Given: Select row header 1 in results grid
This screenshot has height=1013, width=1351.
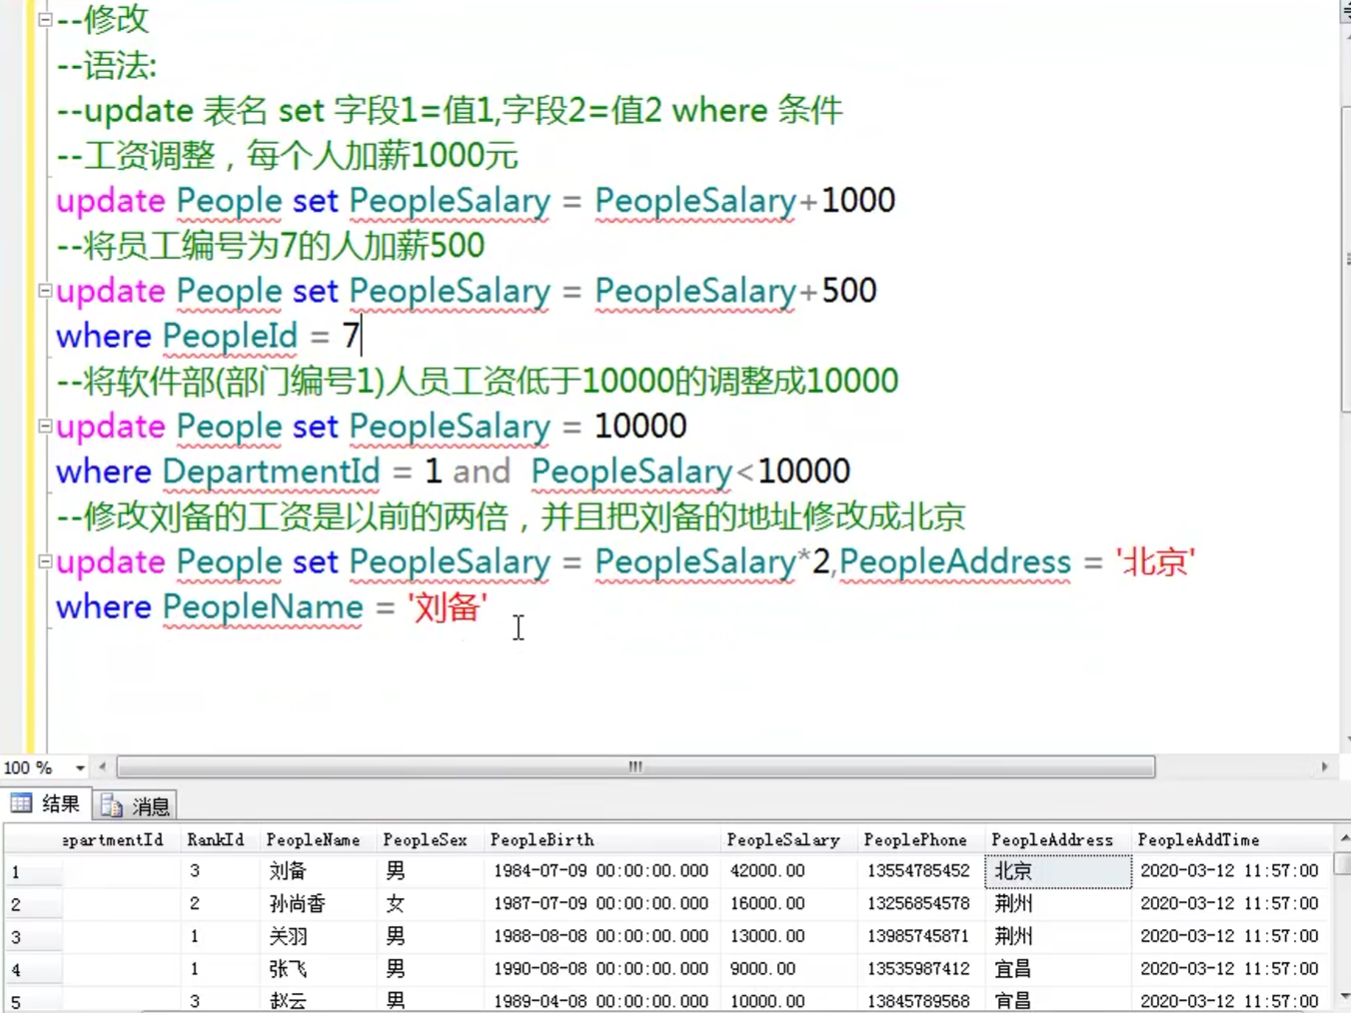Looking at the screenshot, I should pyautogui.click(x=32, y=872).
